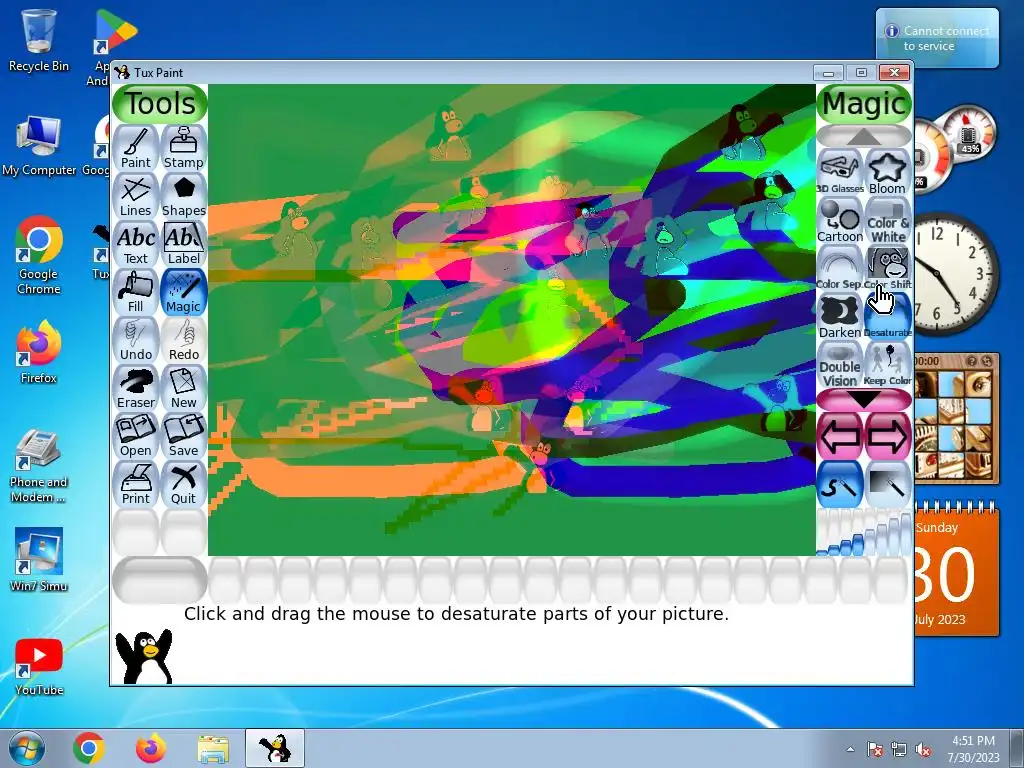Pick the Color Sep. magic effect
The height and width of the screenshot is (768, 1024).
point(840,268)
